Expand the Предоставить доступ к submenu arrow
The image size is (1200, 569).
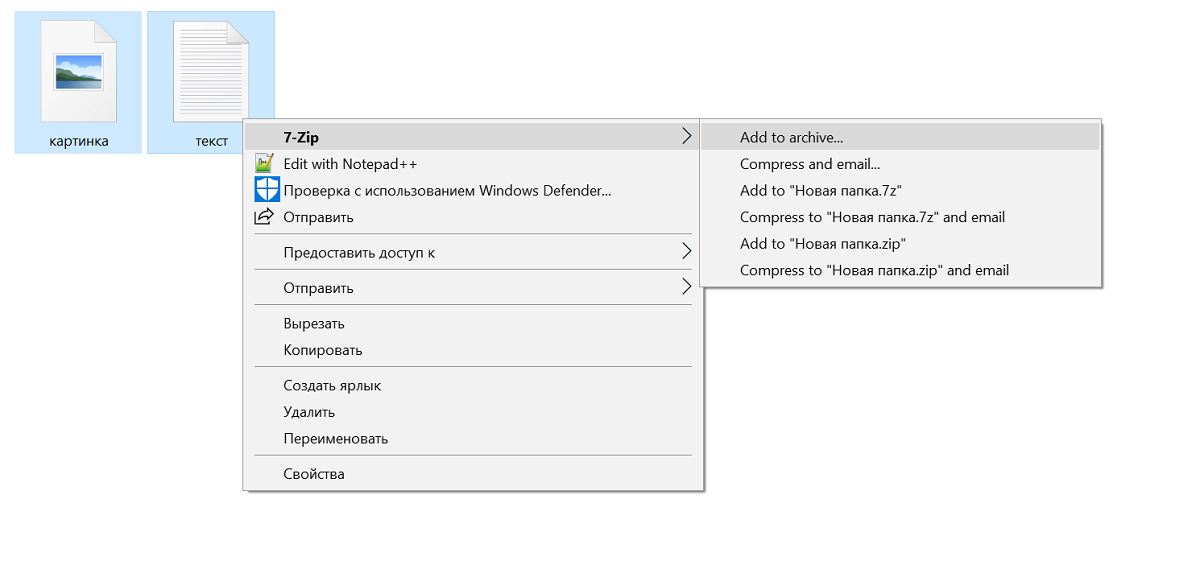pyautogui.click(x=686, y=252)
